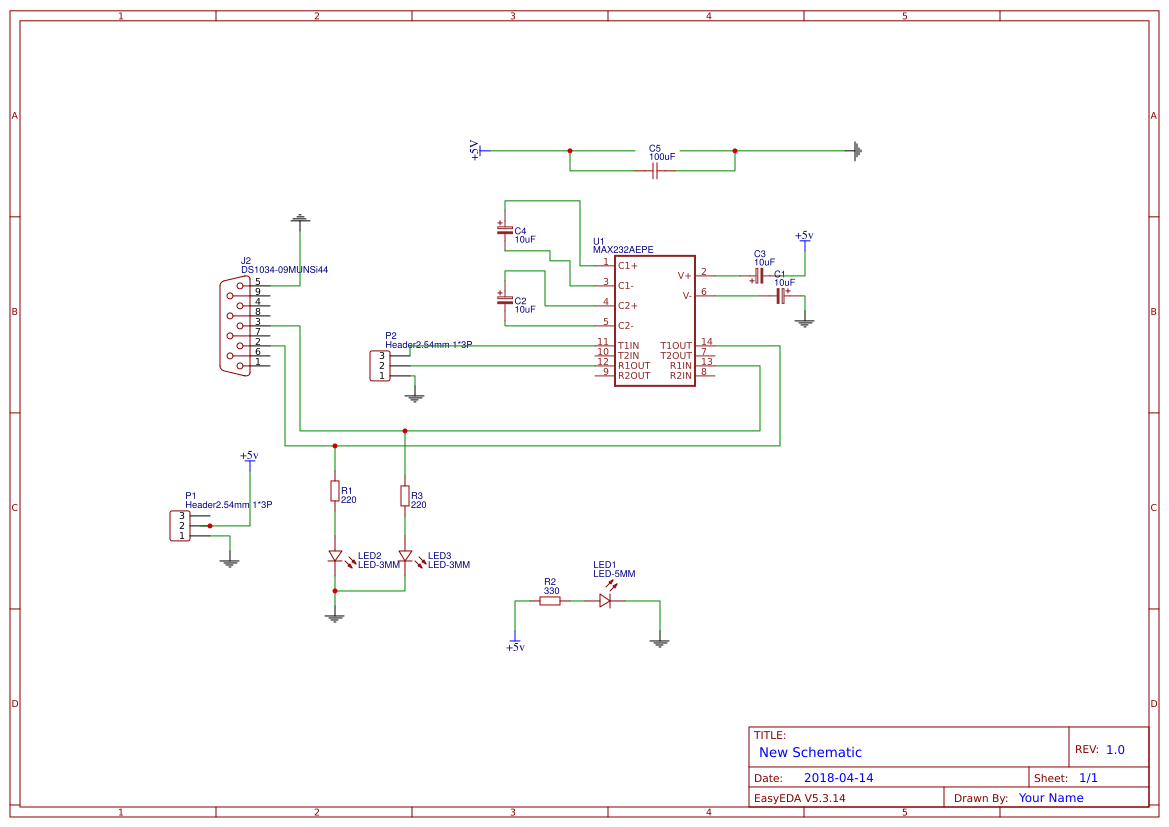
Task: Select resistor R2 330 symbol
Action: (550, 600)
